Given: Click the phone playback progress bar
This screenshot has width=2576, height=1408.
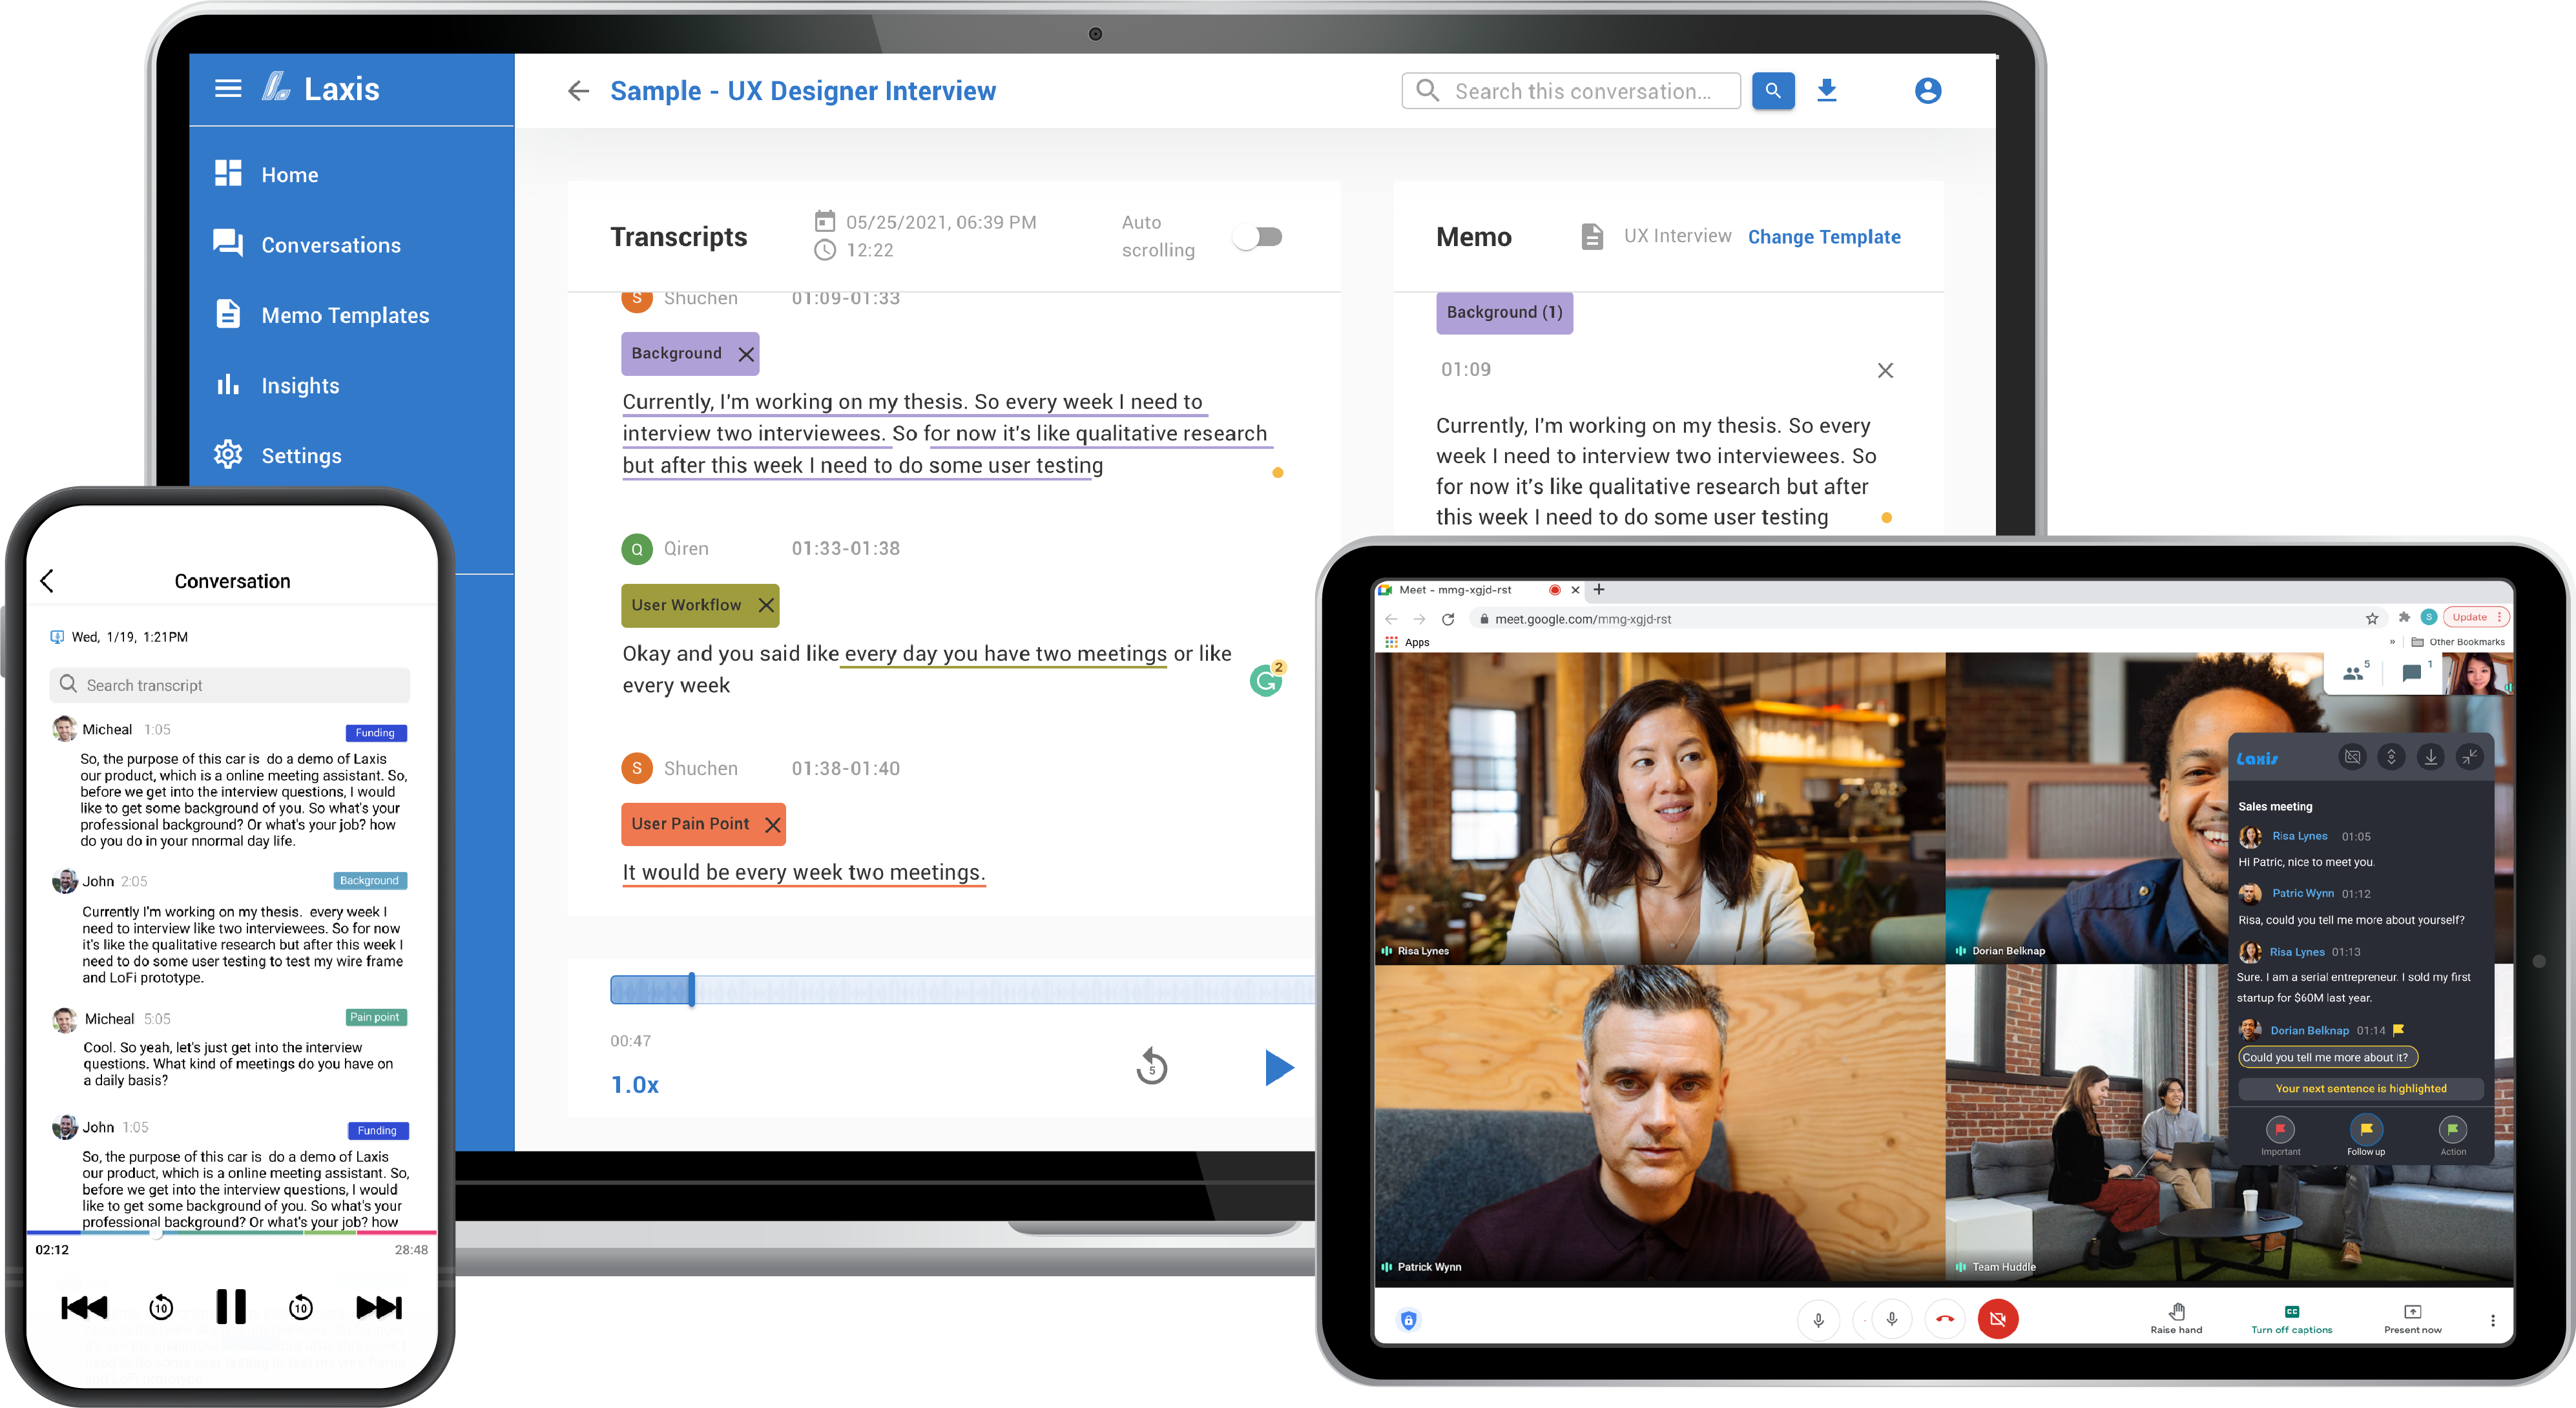Looking at the screenshot, I should [231, 1233].
